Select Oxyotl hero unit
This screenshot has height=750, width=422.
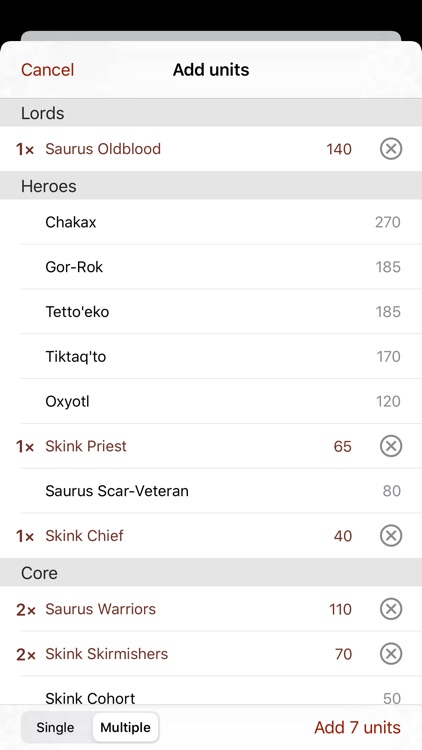click(211, 401)
